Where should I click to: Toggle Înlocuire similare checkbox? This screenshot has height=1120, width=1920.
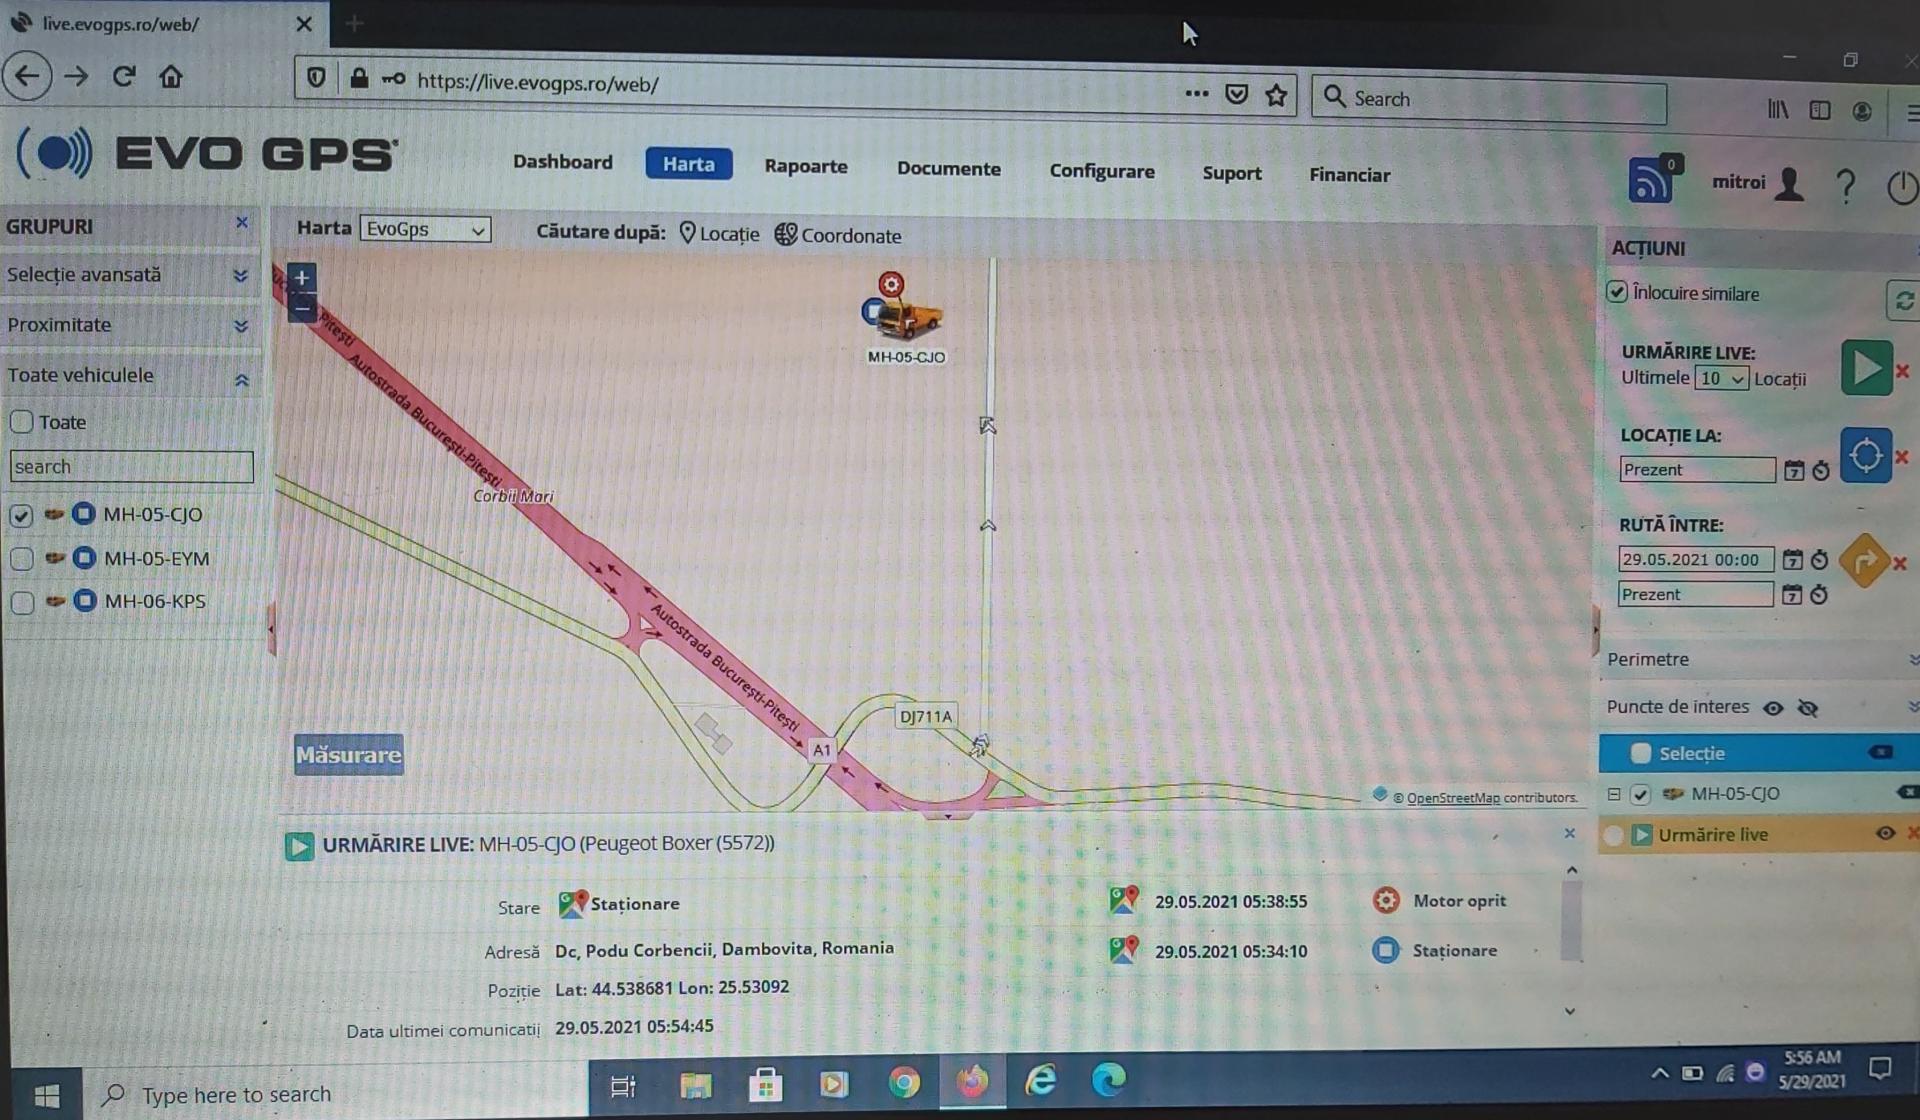click(1617, 292)
